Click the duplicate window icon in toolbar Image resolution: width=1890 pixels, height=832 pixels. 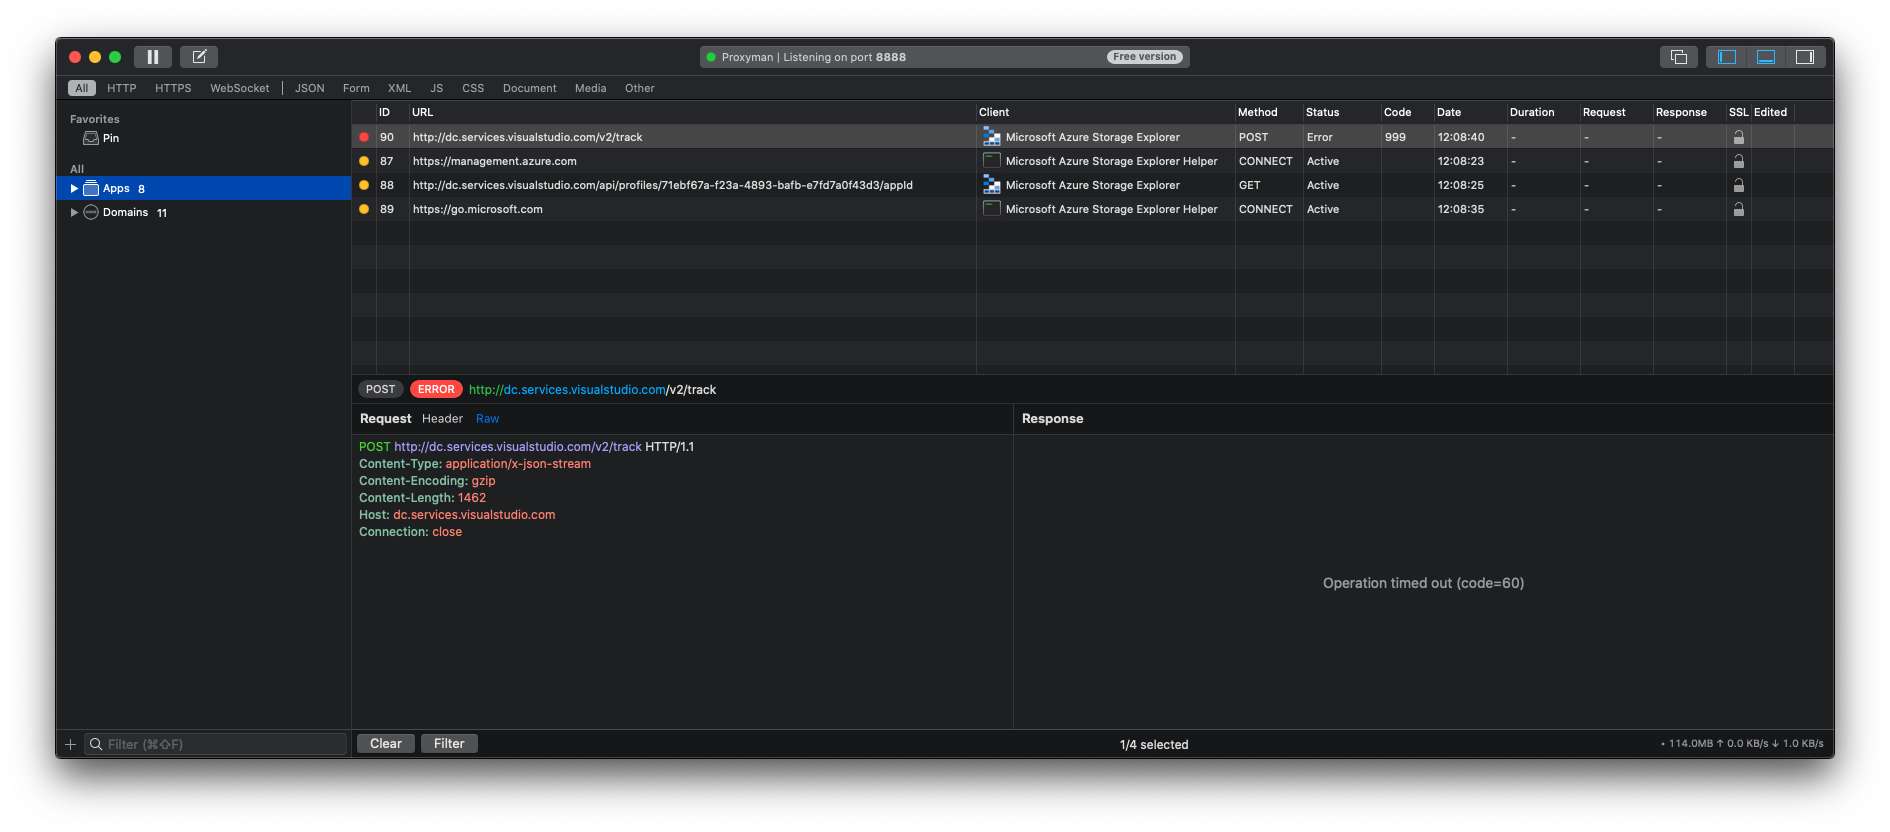(1679, 57)
